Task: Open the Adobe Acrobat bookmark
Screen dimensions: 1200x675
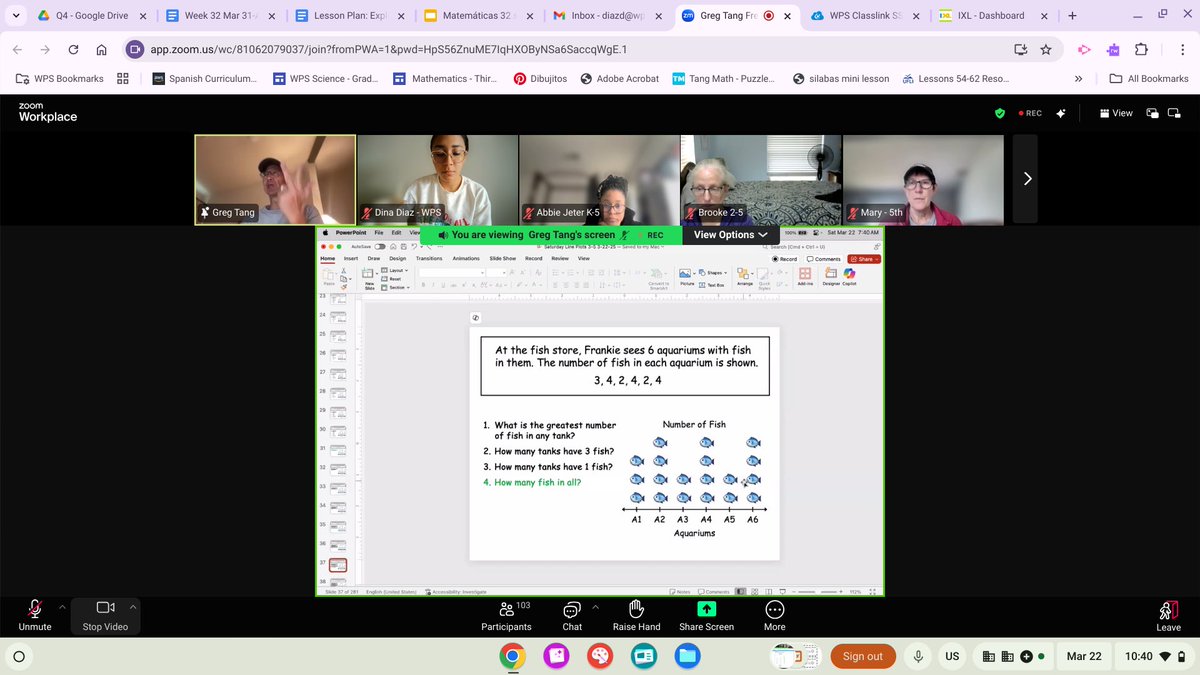Action: tap(620, 78)
